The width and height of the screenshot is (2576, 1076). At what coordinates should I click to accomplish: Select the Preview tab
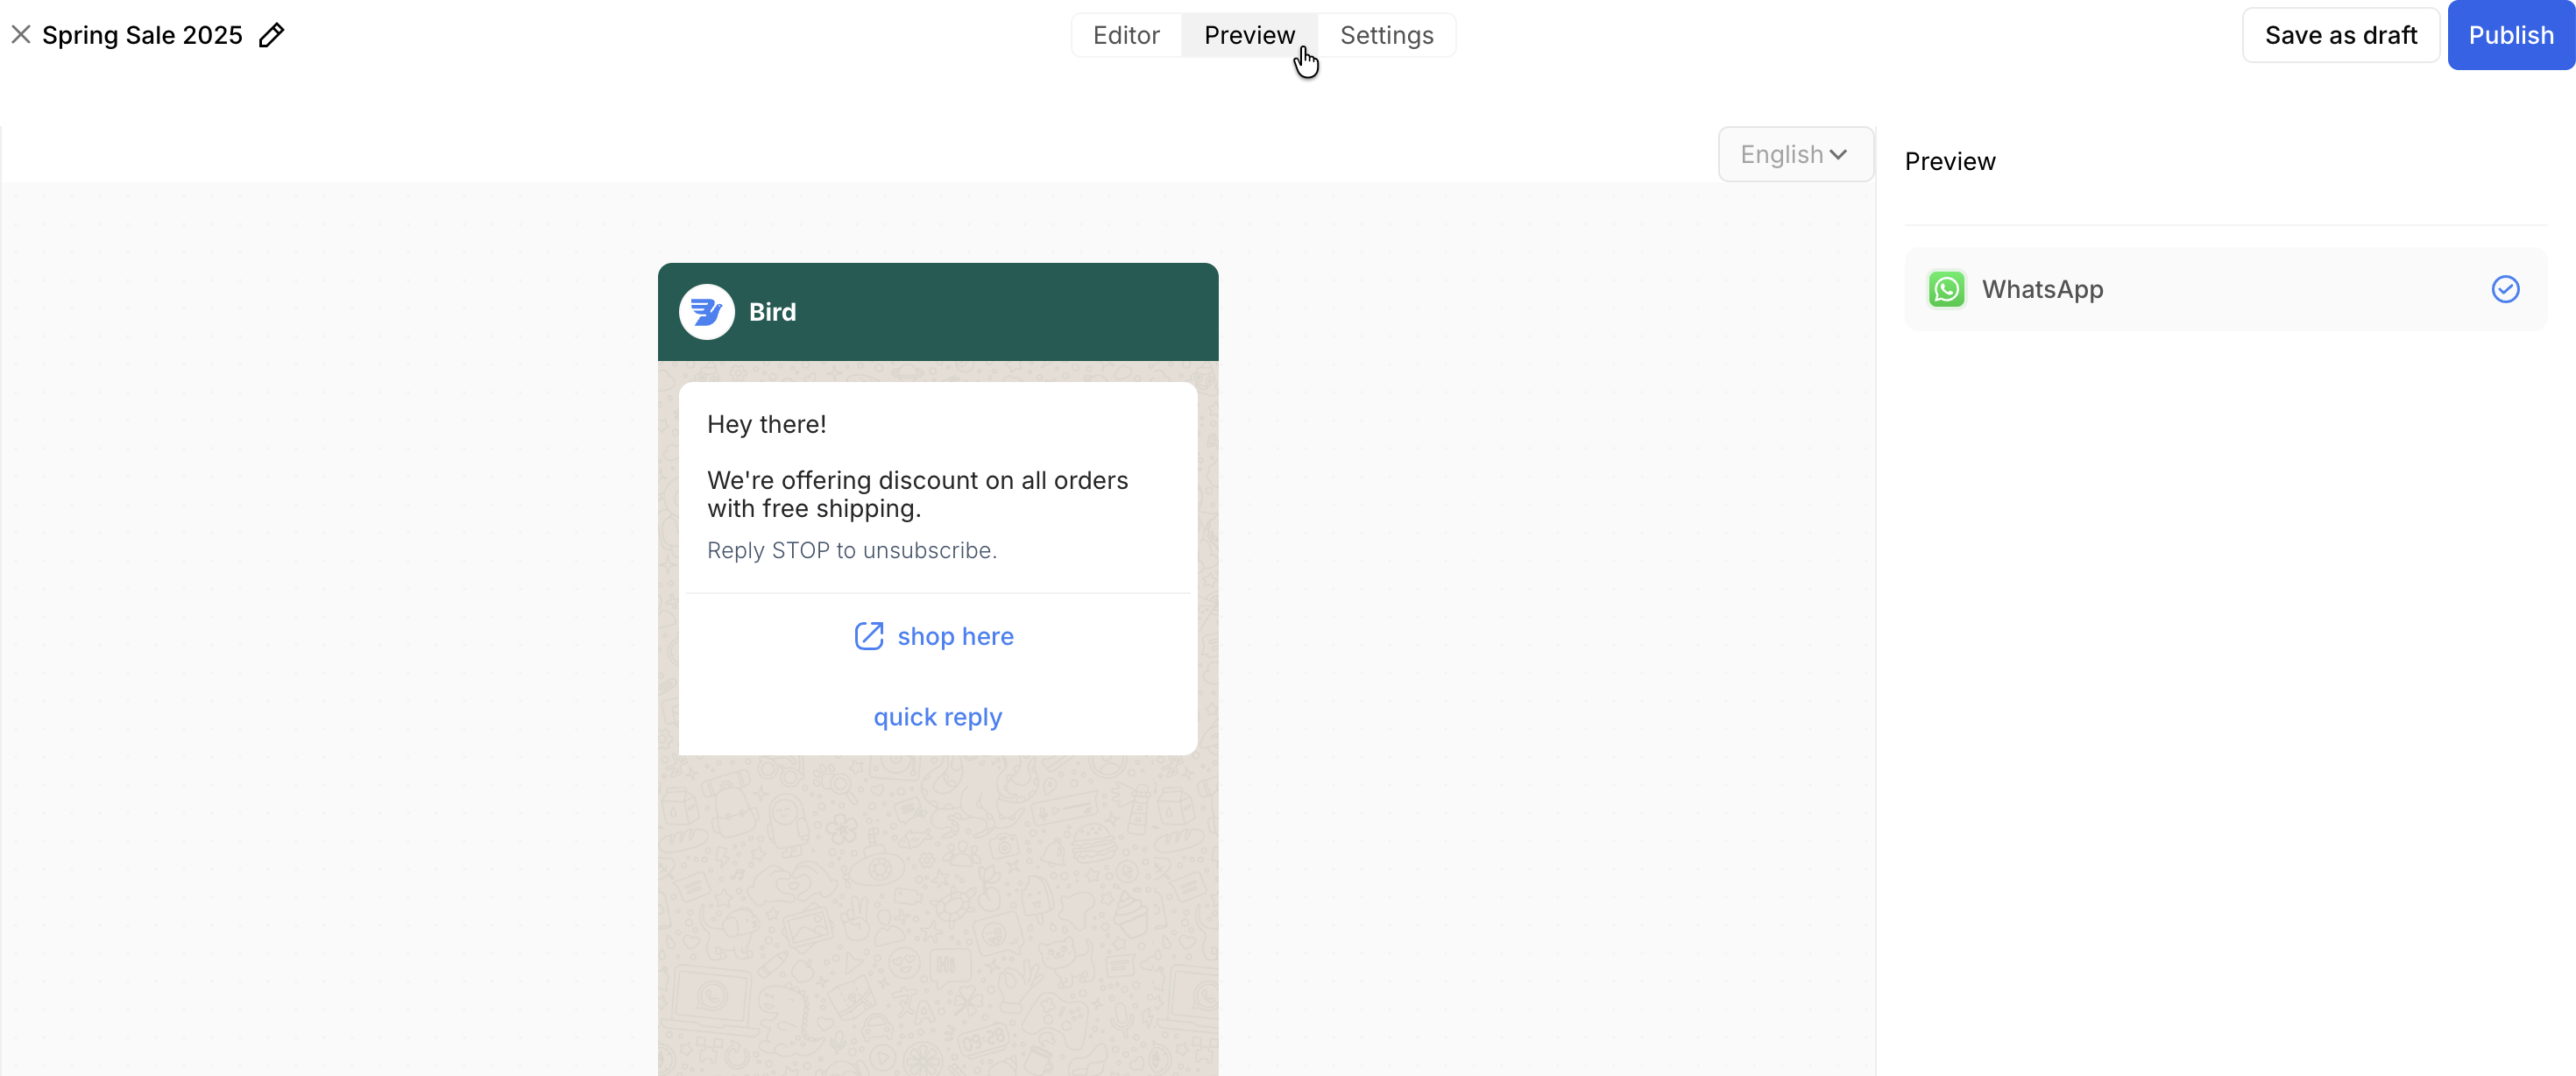1248,35
